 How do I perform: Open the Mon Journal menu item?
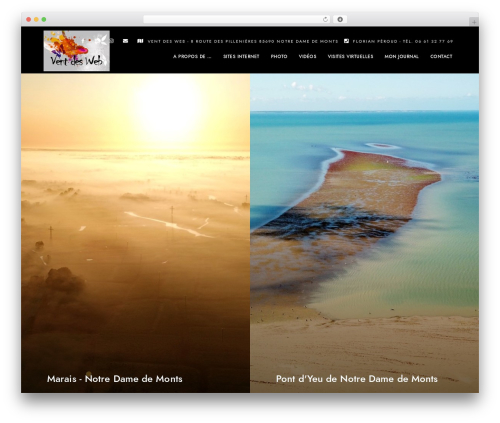(401, 56)
